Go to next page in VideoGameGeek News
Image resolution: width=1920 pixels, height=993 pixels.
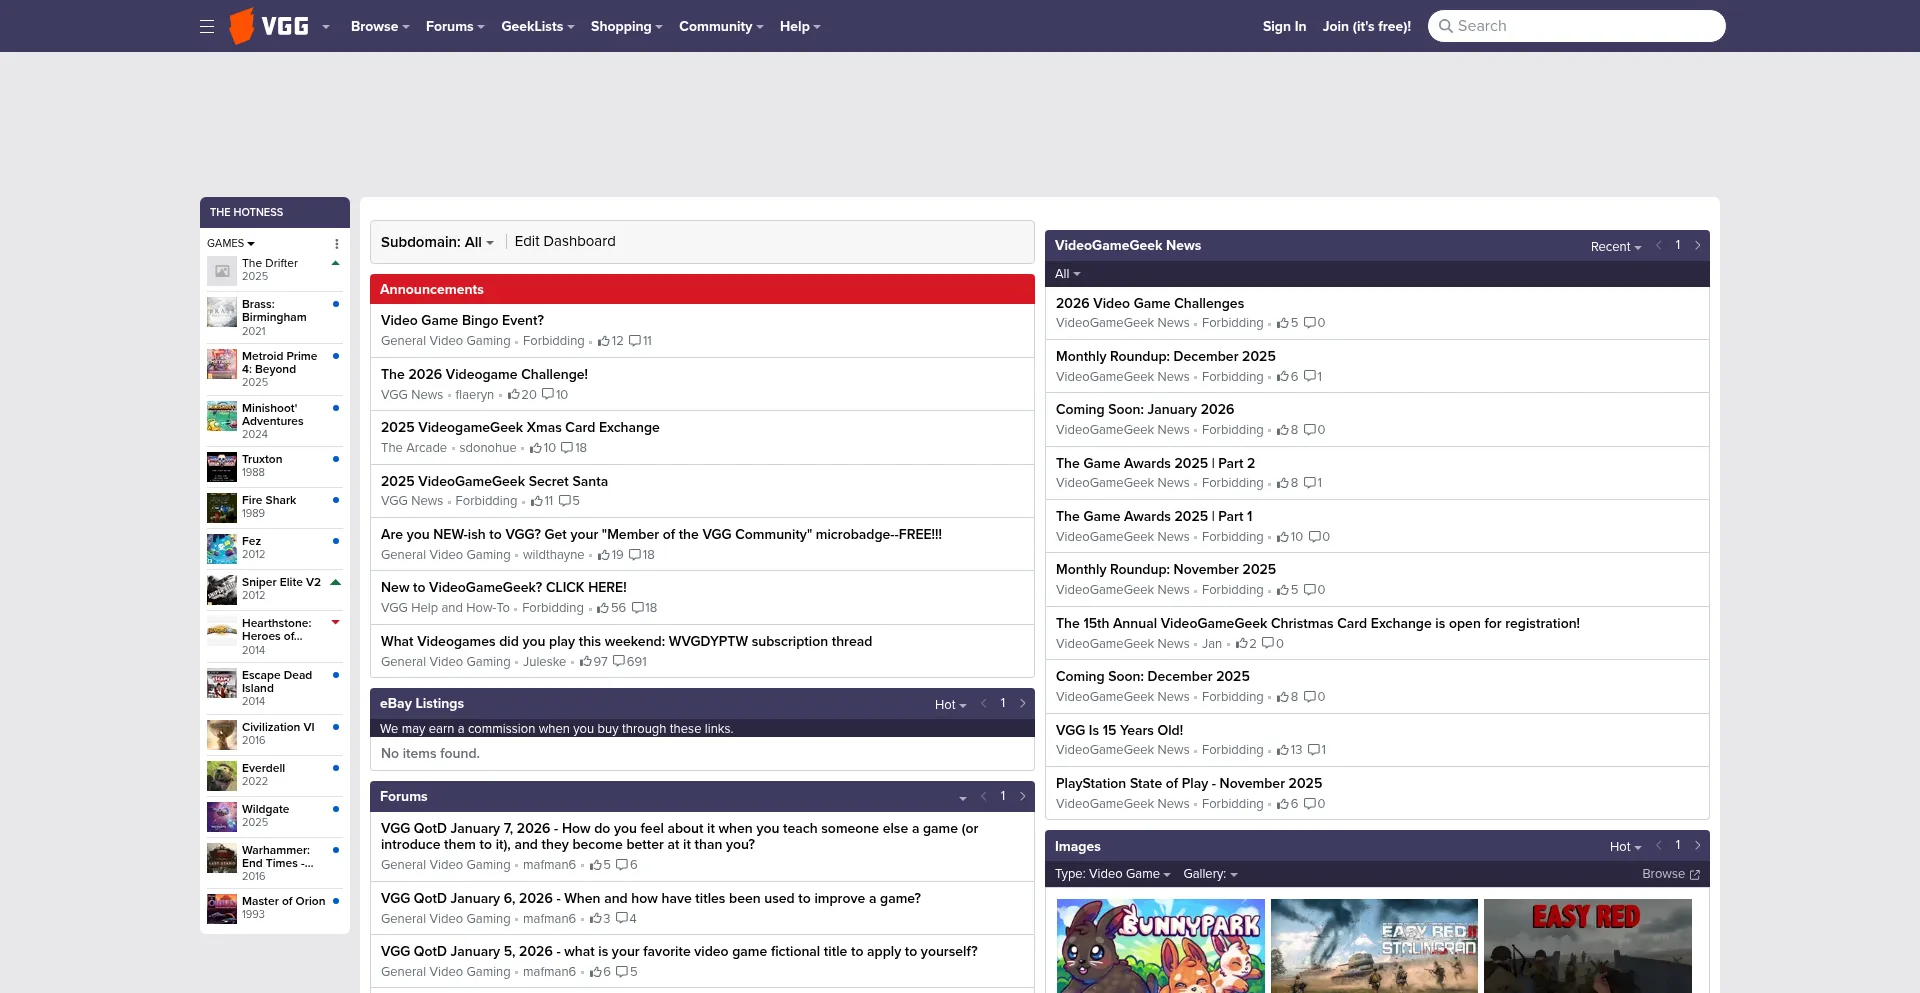click(x=1697, y=246)
